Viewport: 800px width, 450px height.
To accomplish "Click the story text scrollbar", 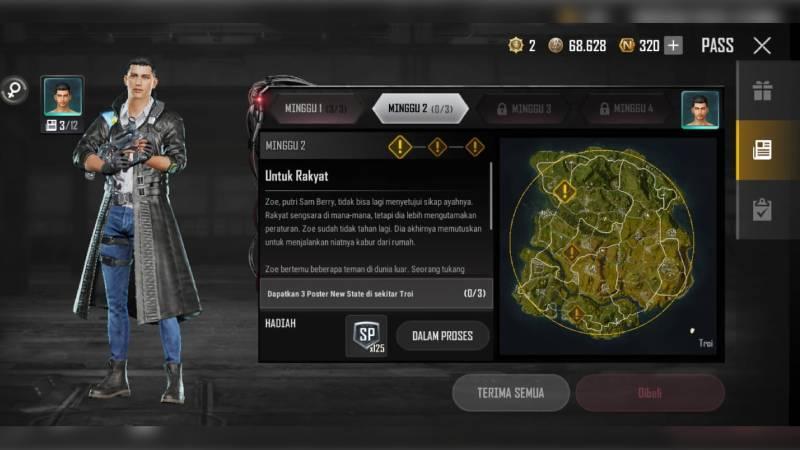I will [x=491, y=196].
